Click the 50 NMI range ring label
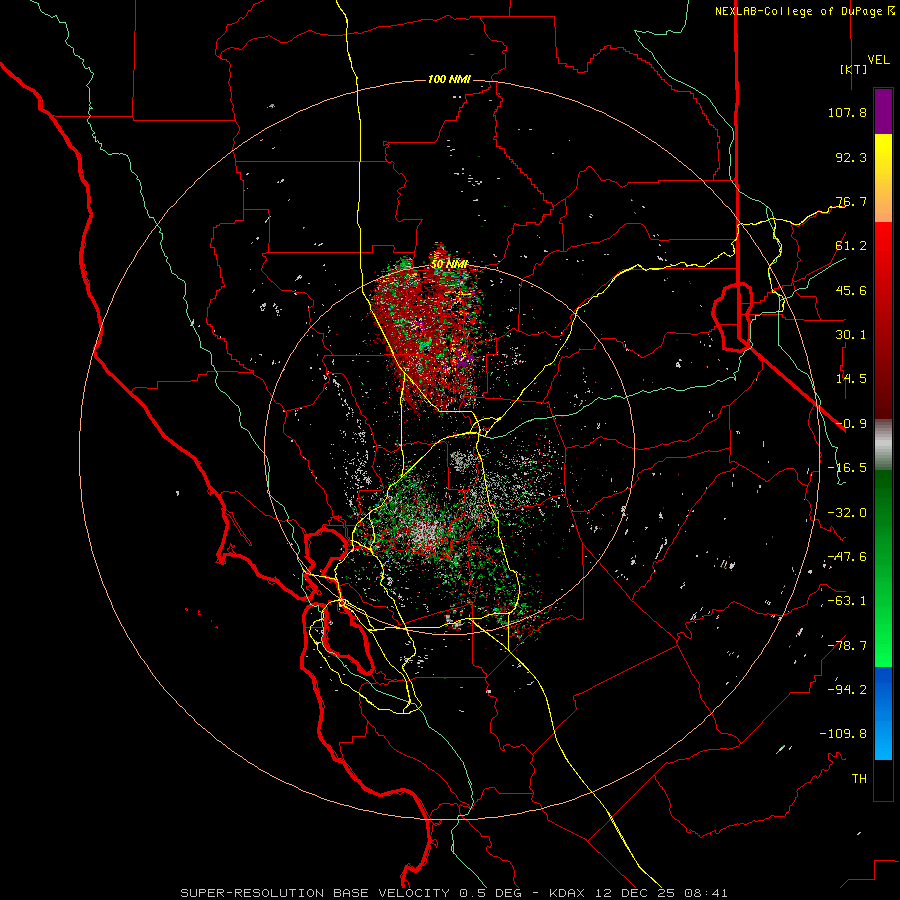The width and height of the screenshot is (900, 900). tap(449, 264)
